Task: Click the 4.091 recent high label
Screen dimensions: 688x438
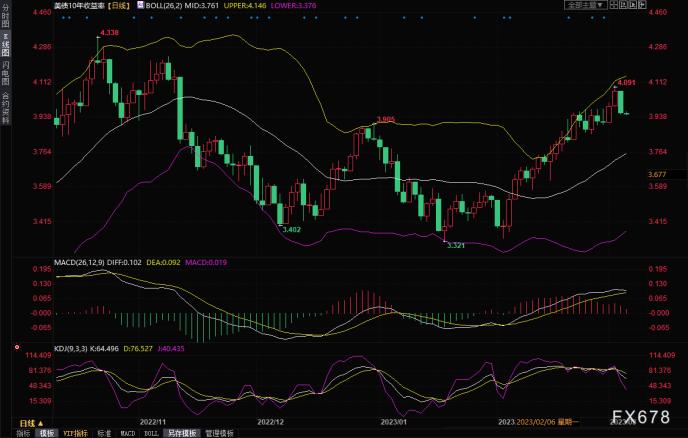Action: point(626,83)
